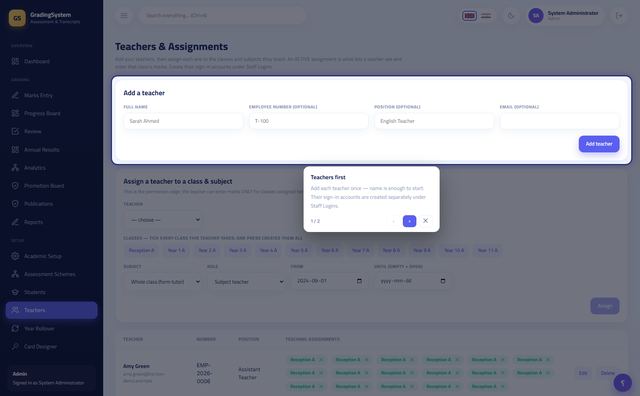Click the Email optional input field
Screen dimensions: 640x396
click(559, 121)
